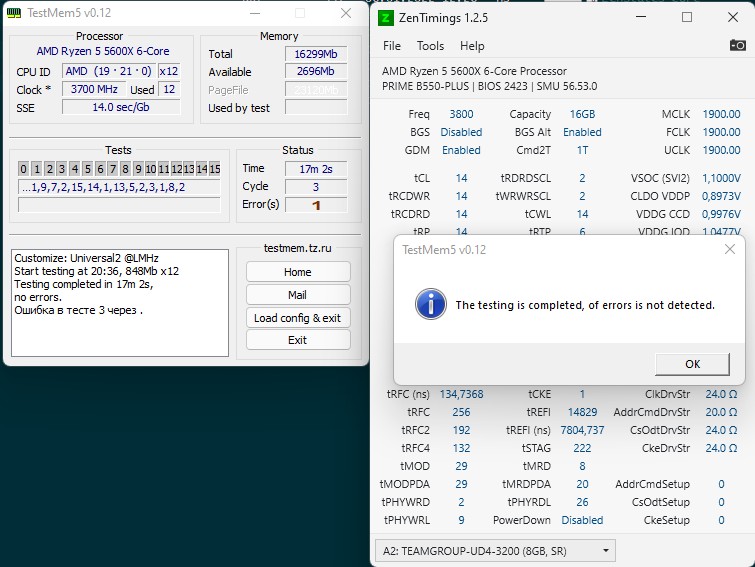Click the tREFI 14829 value
Screen dimensions: 755x567
click(582, 412)
